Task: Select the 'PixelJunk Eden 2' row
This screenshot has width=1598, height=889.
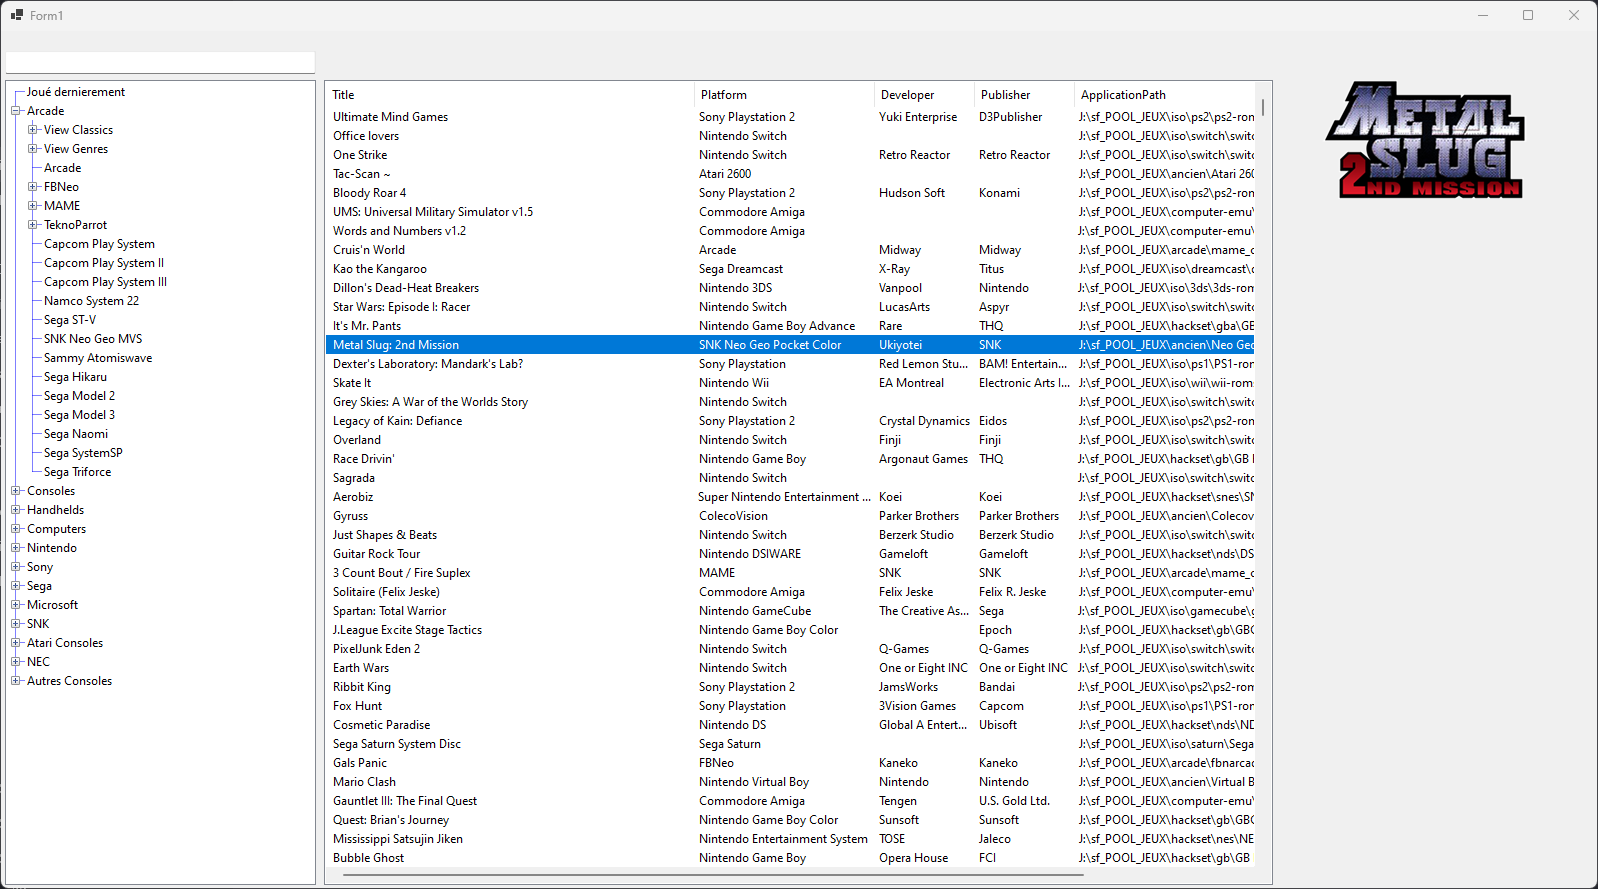Action: tap(790, 649)
